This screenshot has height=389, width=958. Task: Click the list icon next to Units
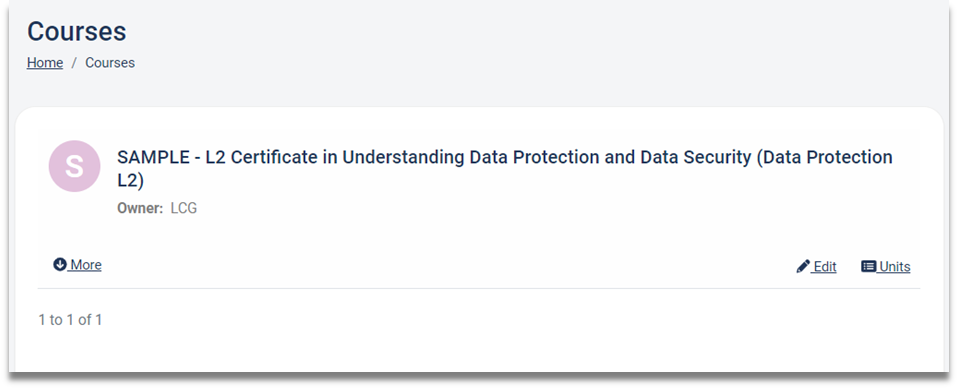(868, 266)
